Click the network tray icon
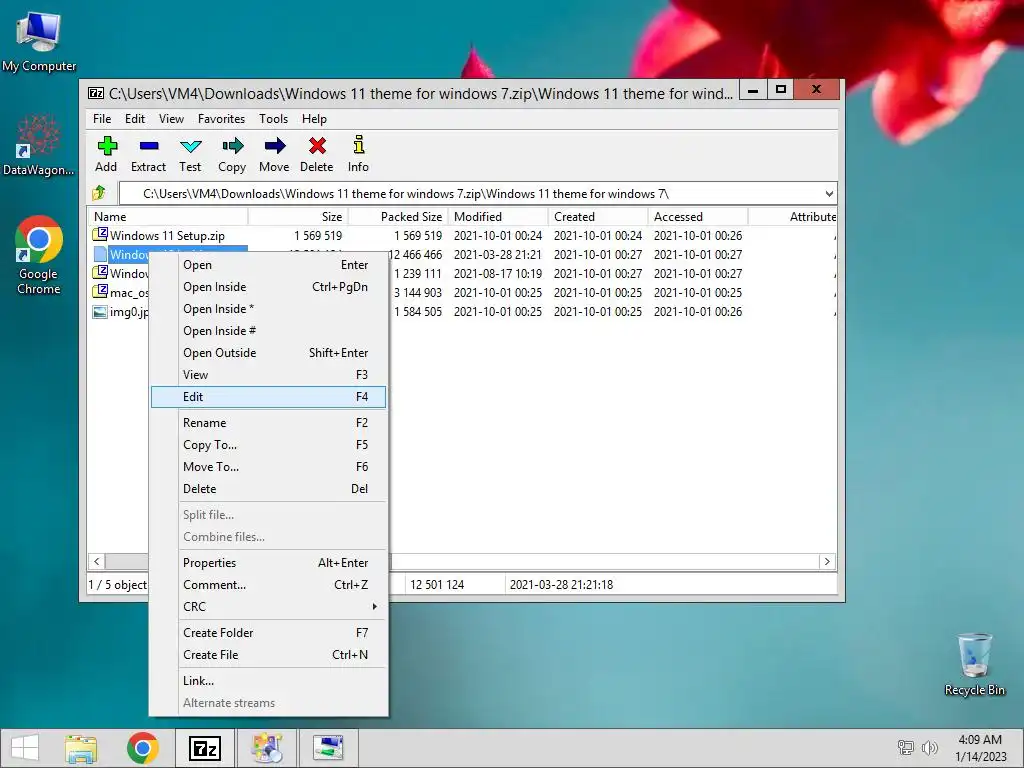The height and width of the screenshot is (768, 1024). click(906, 748)
